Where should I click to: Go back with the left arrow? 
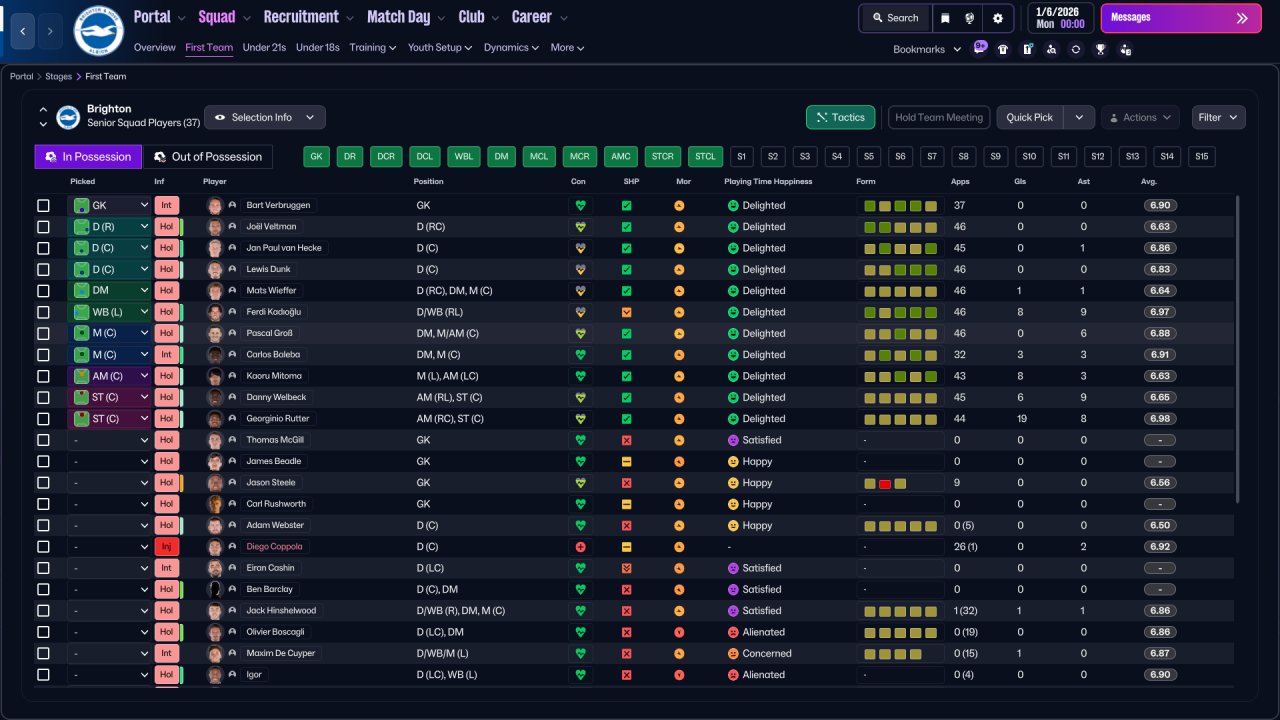[x=23, y=31]
